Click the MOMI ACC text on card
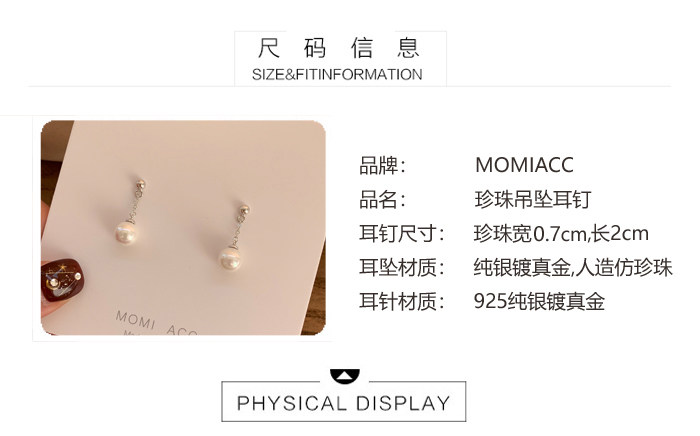 tap(156, 323)
